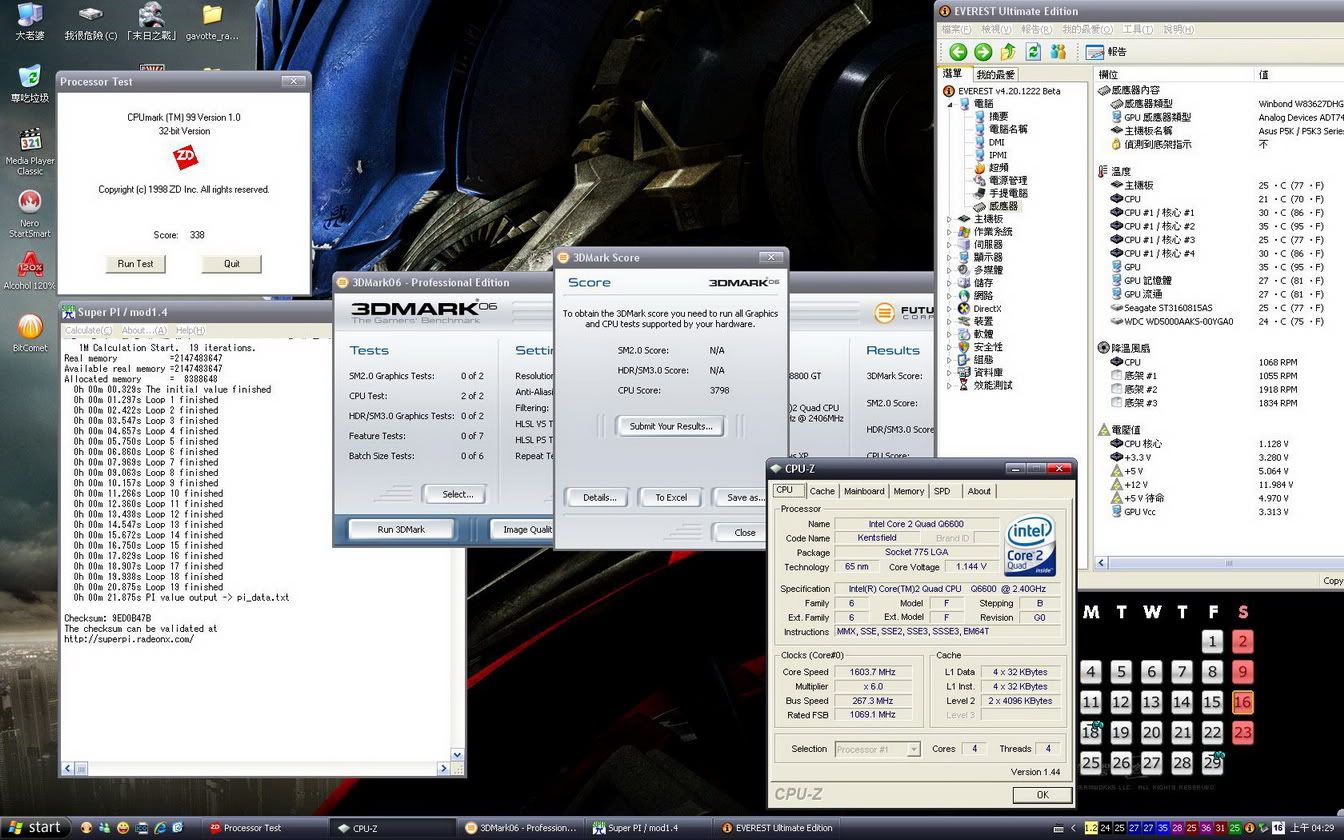The height and width of the screenshot is (840, 1344).
Task: Click Close button in 3DMark Score dialog
Action: [x=745, y=532]
